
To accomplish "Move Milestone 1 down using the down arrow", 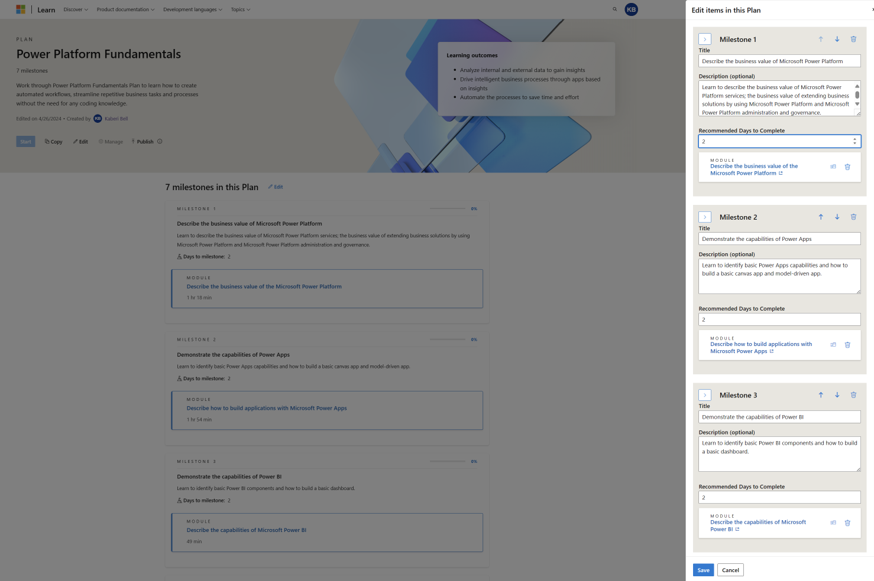I will [837, 39].
